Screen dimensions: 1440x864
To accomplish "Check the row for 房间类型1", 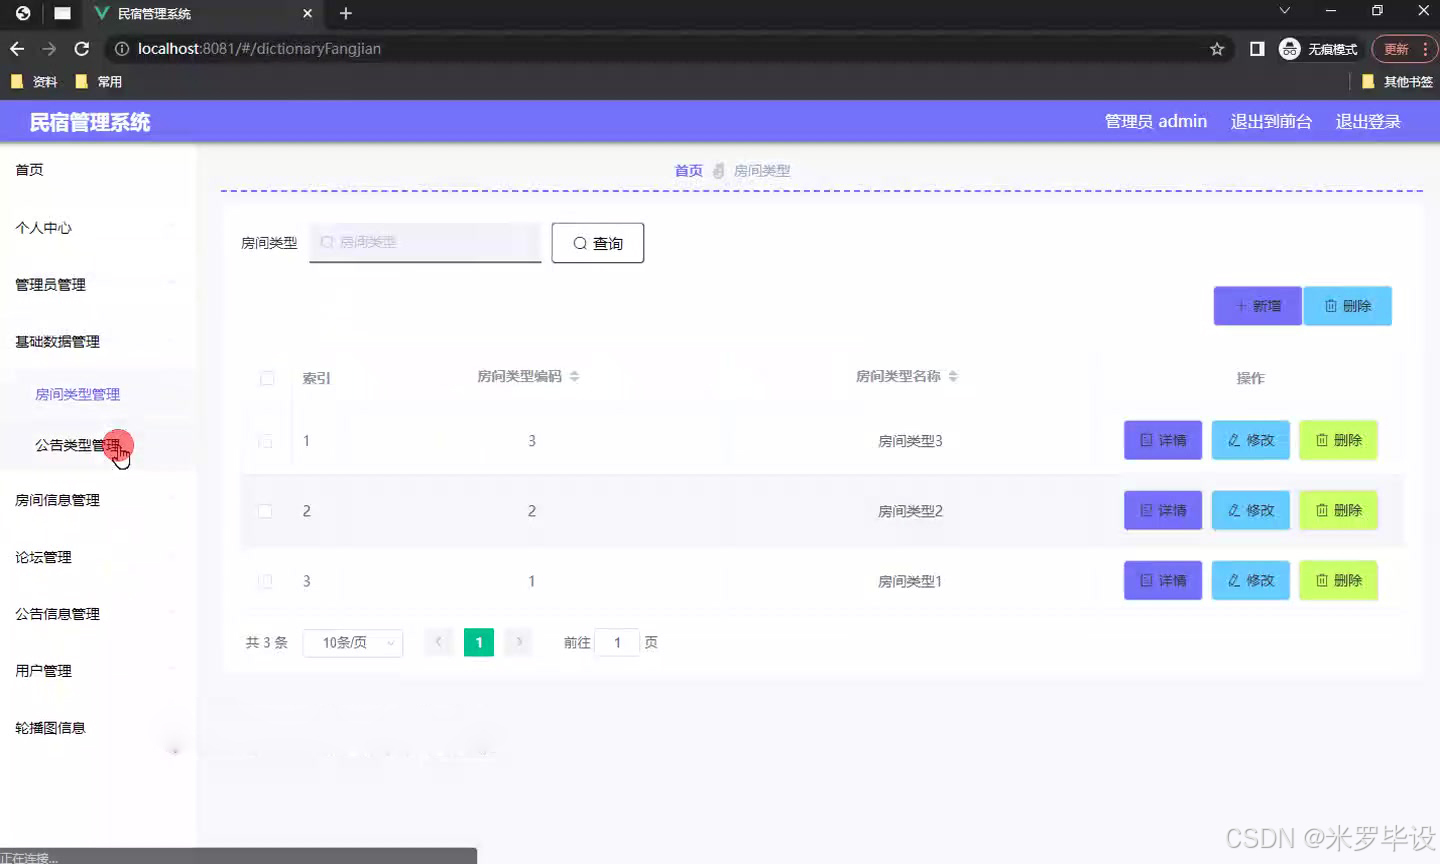I will pos(265,581).
